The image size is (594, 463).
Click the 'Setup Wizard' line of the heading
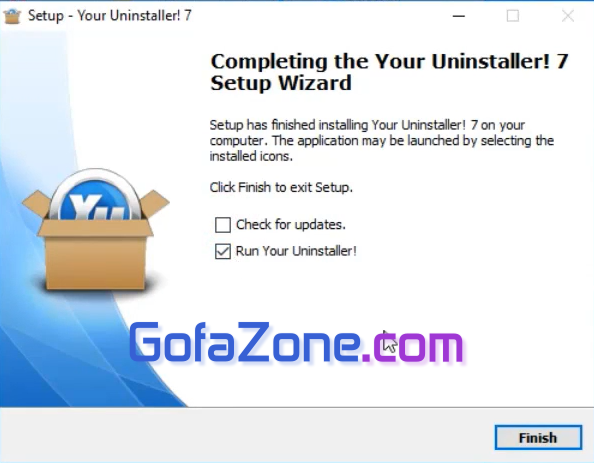(x=281, y=83)
